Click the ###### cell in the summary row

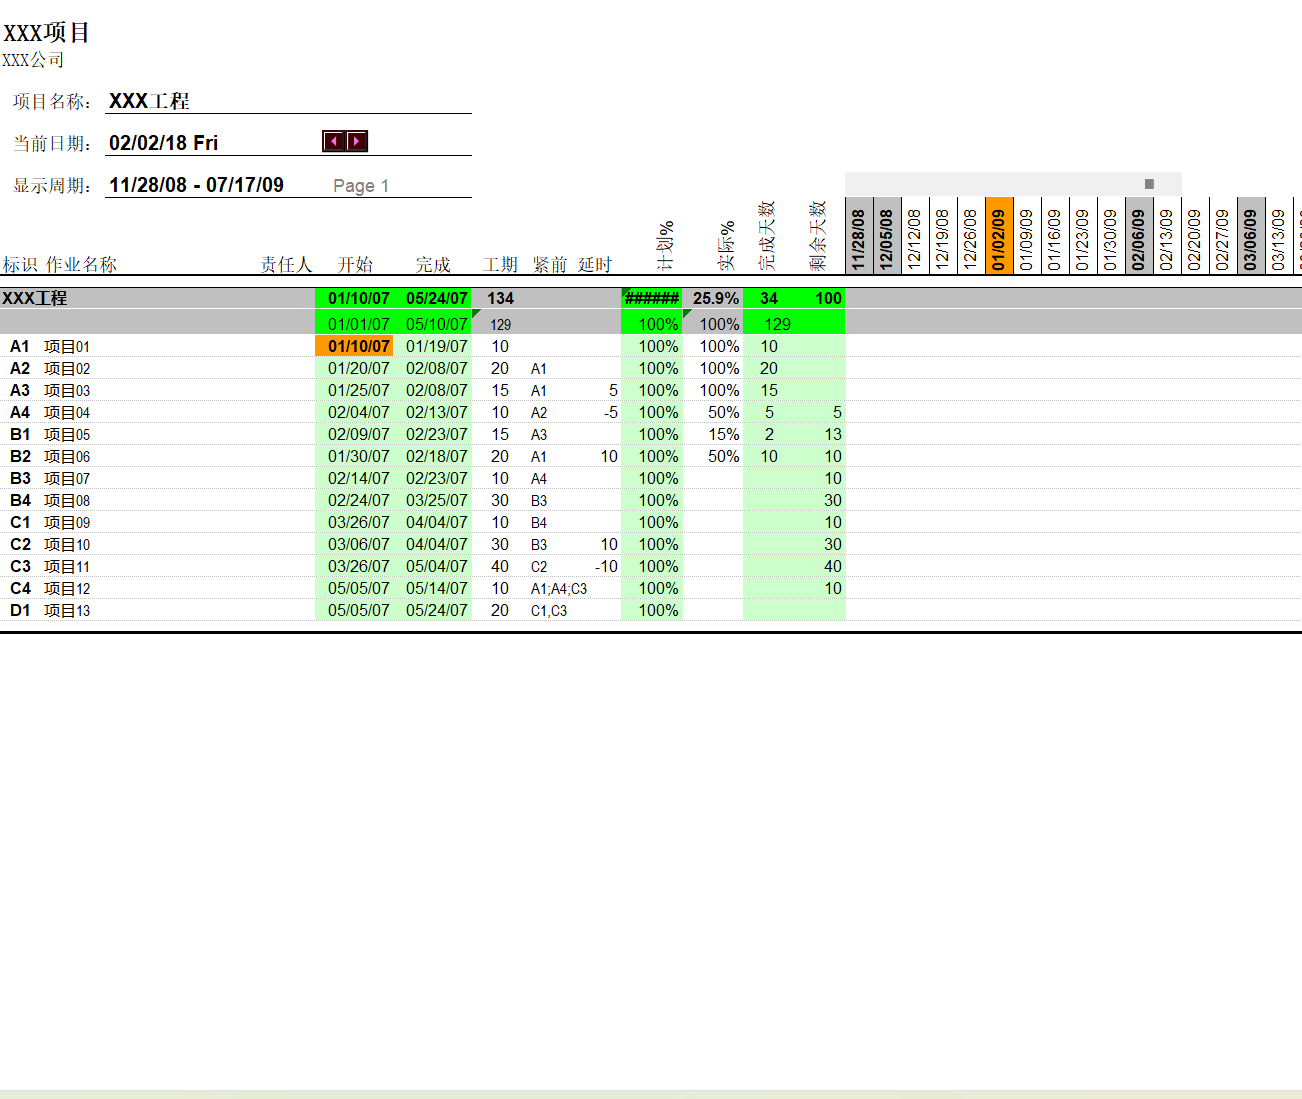(652, 298)
